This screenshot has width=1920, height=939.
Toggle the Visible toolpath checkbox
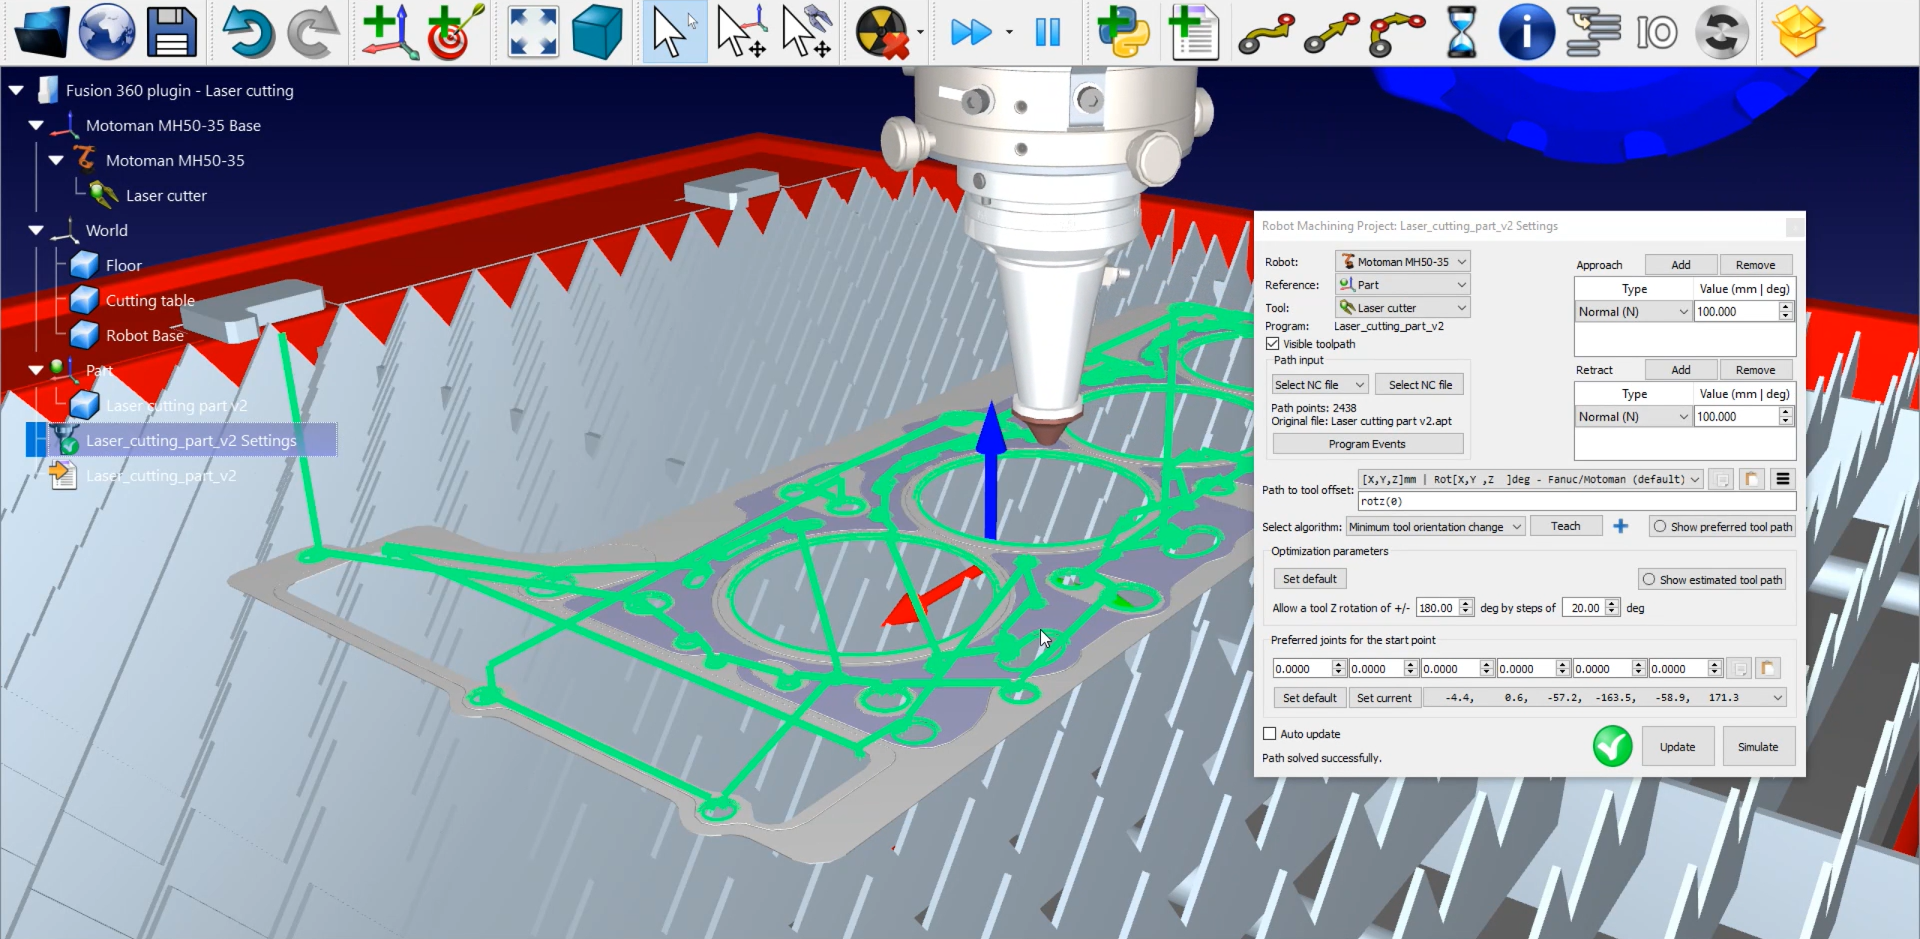pos(1273,344)
